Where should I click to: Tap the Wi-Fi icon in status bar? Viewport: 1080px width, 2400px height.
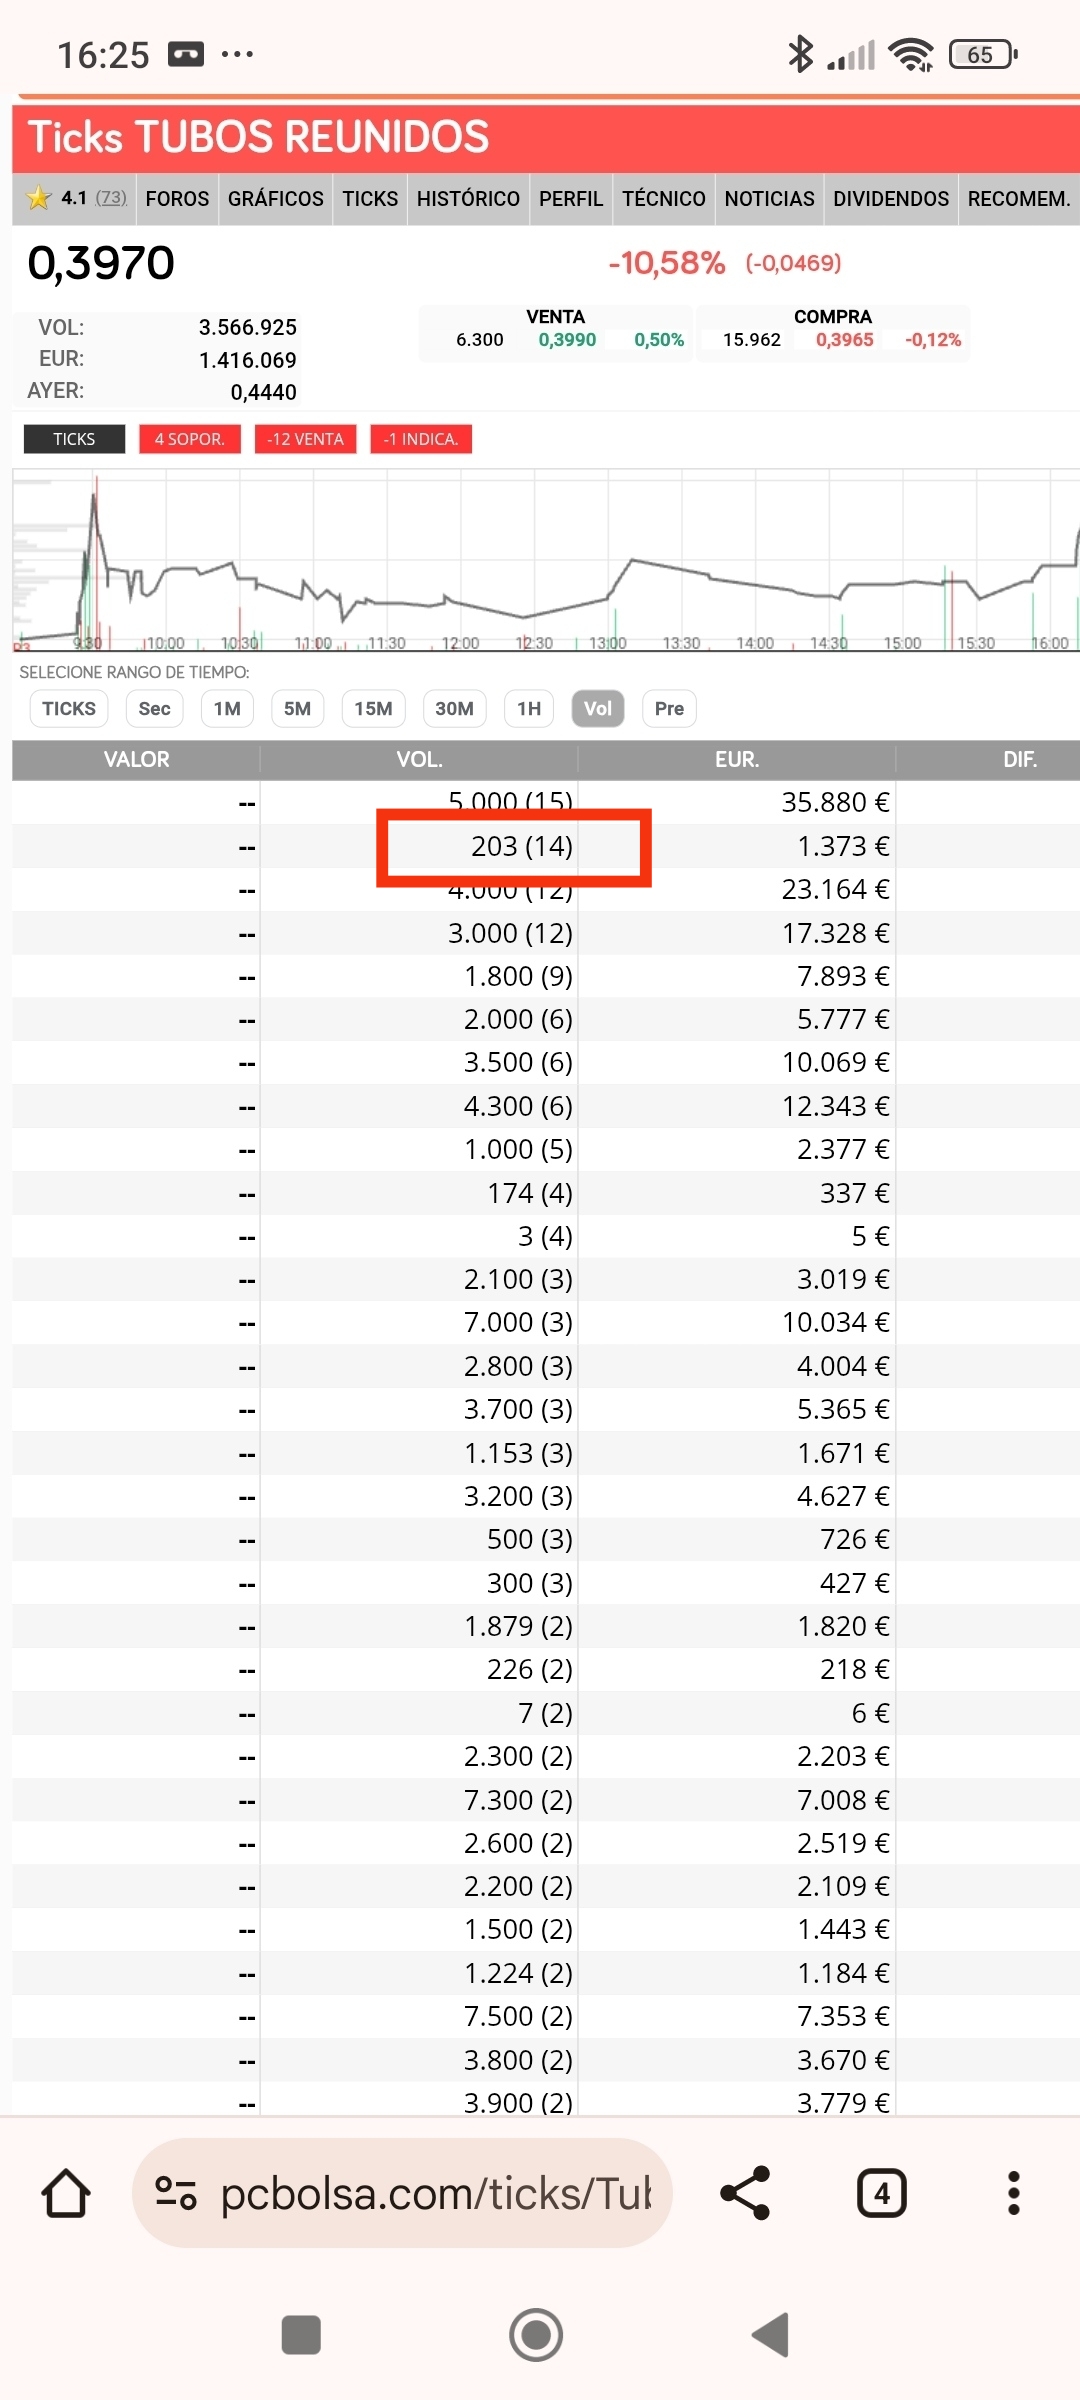(911, 54)
